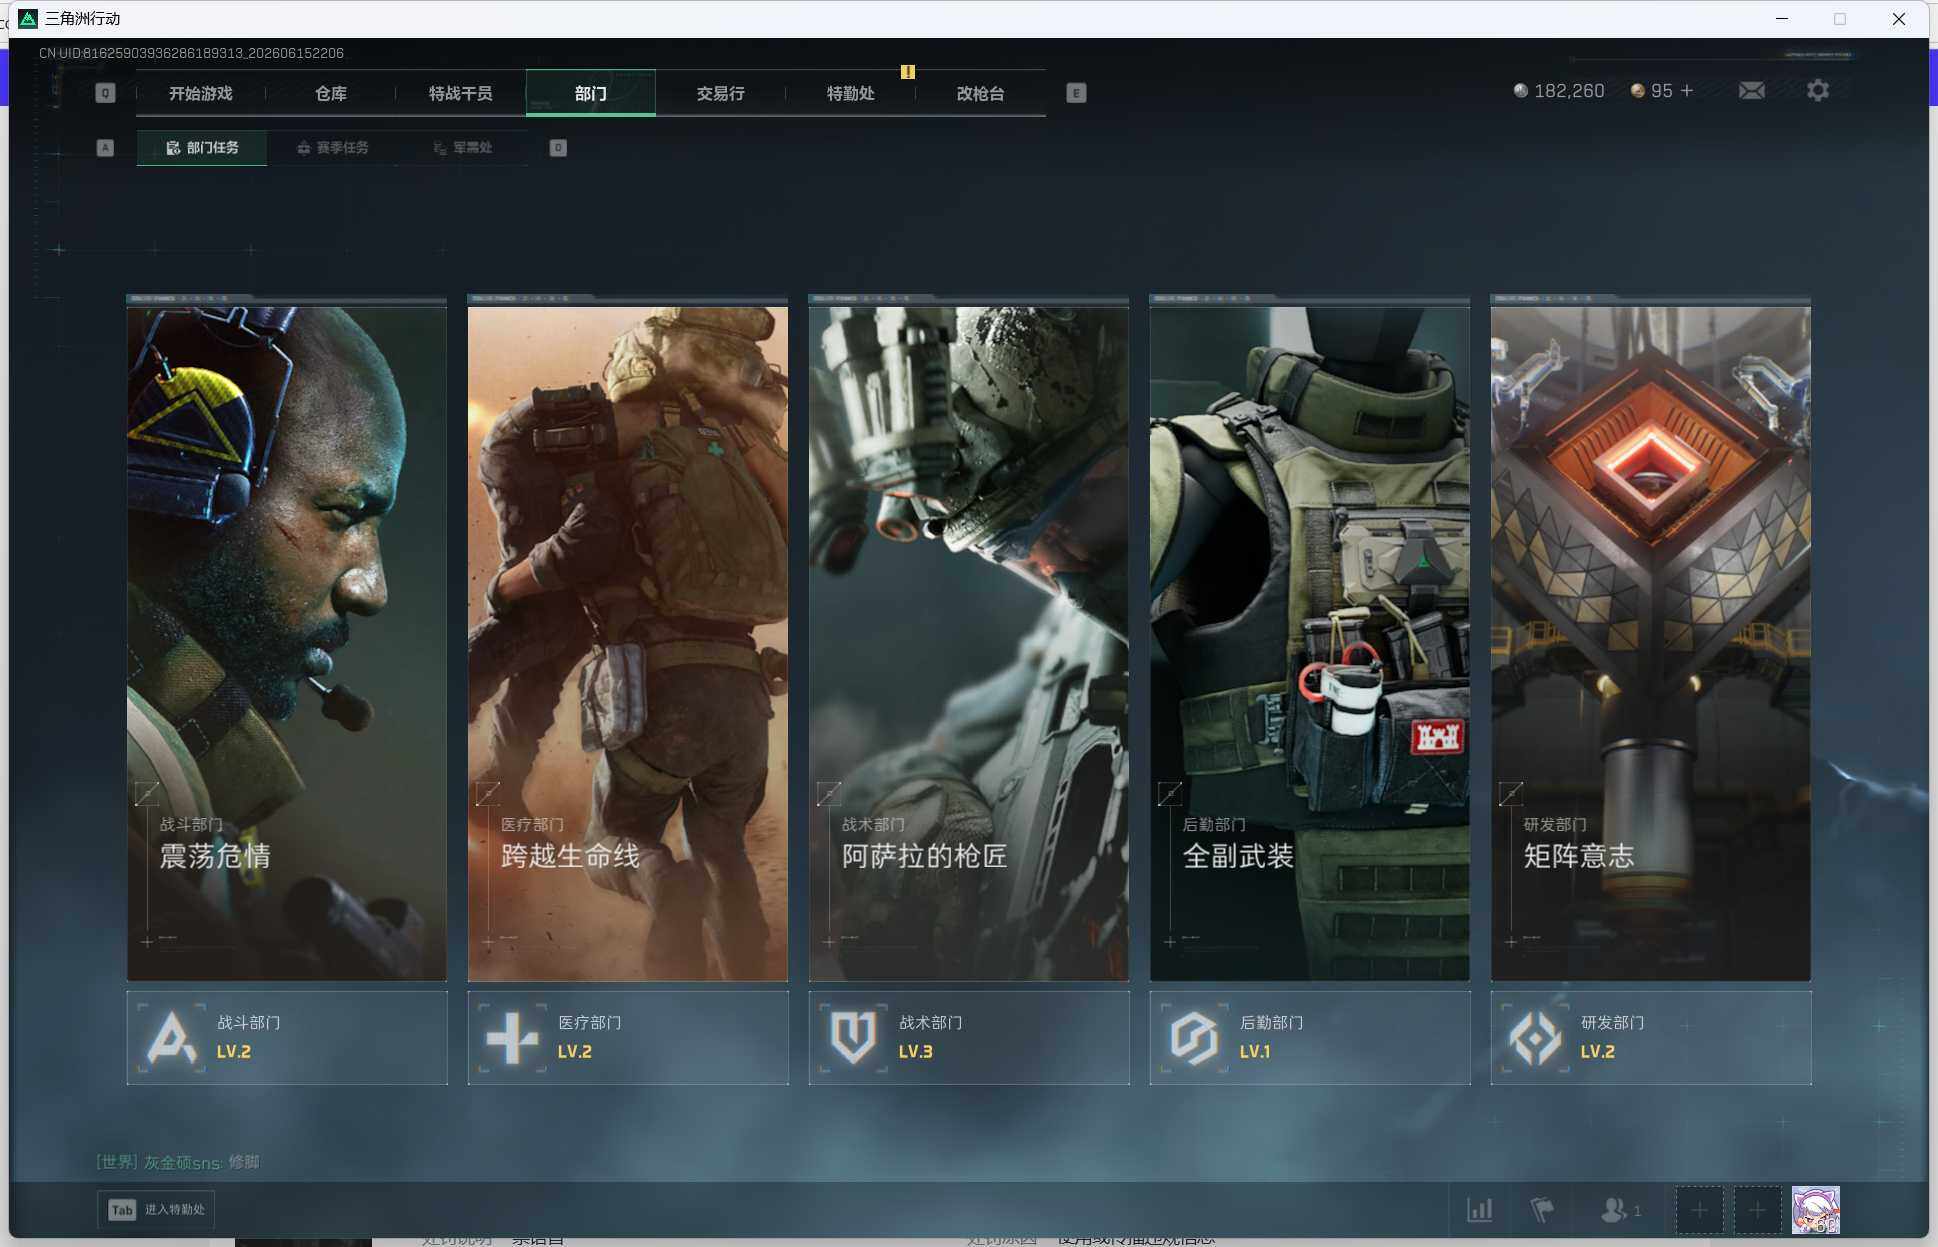Click the medical department cross emblem
This screenshot has height=1247, width=1938.
512,1038
